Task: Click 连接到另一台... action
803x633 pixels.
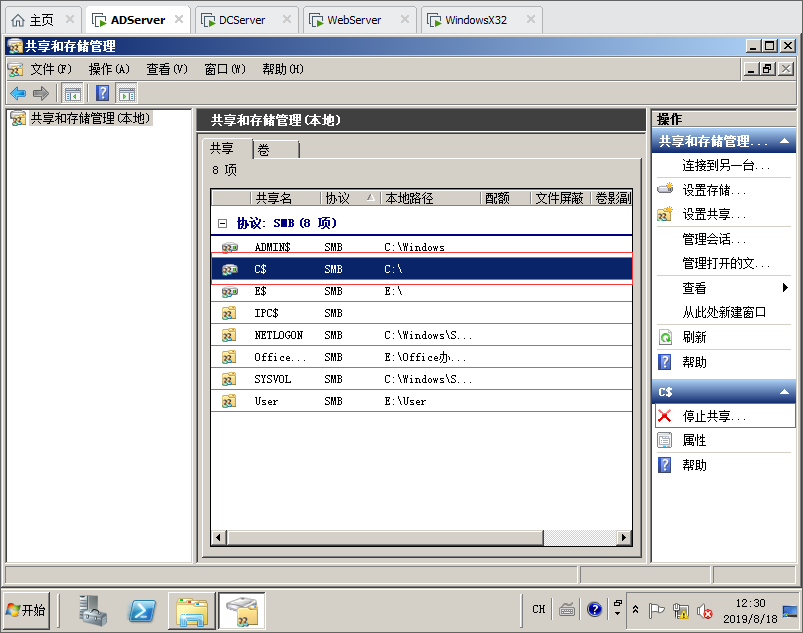Action: click(726, 165)
